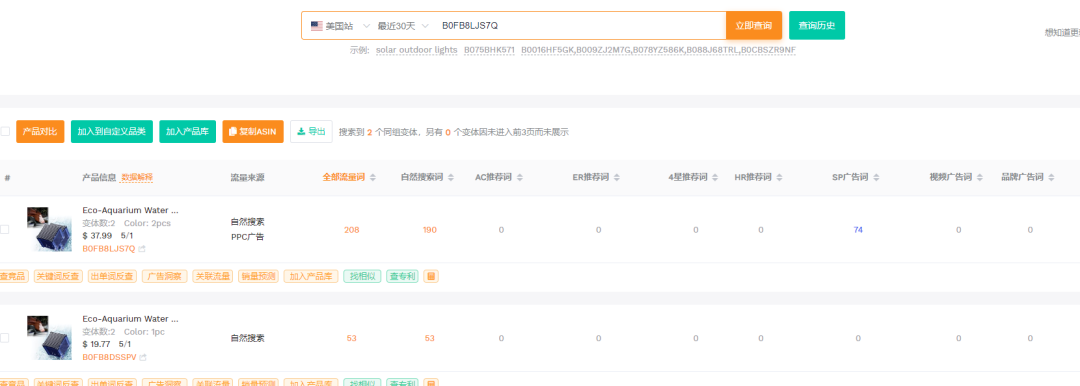The height and width of the screenshot is (386, 1080).
Task: Check the checkbox for the $37.99 product row
Action: pos(5,230)
